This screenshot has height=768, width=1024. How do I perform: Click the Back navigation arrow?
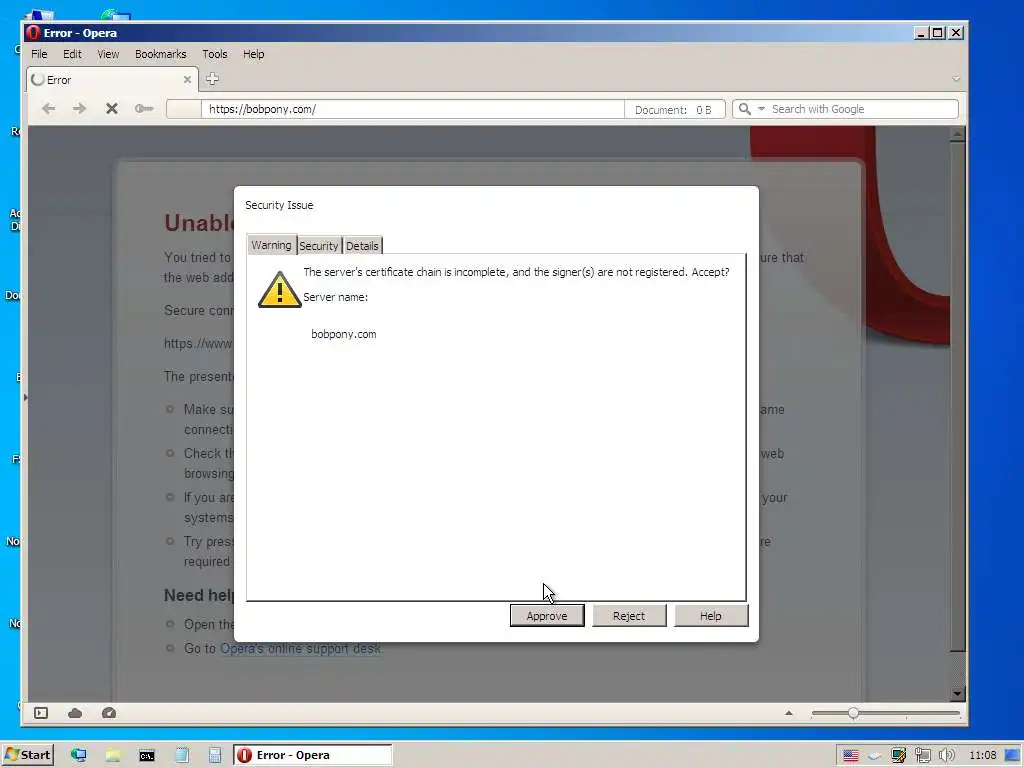pos(48,109)
